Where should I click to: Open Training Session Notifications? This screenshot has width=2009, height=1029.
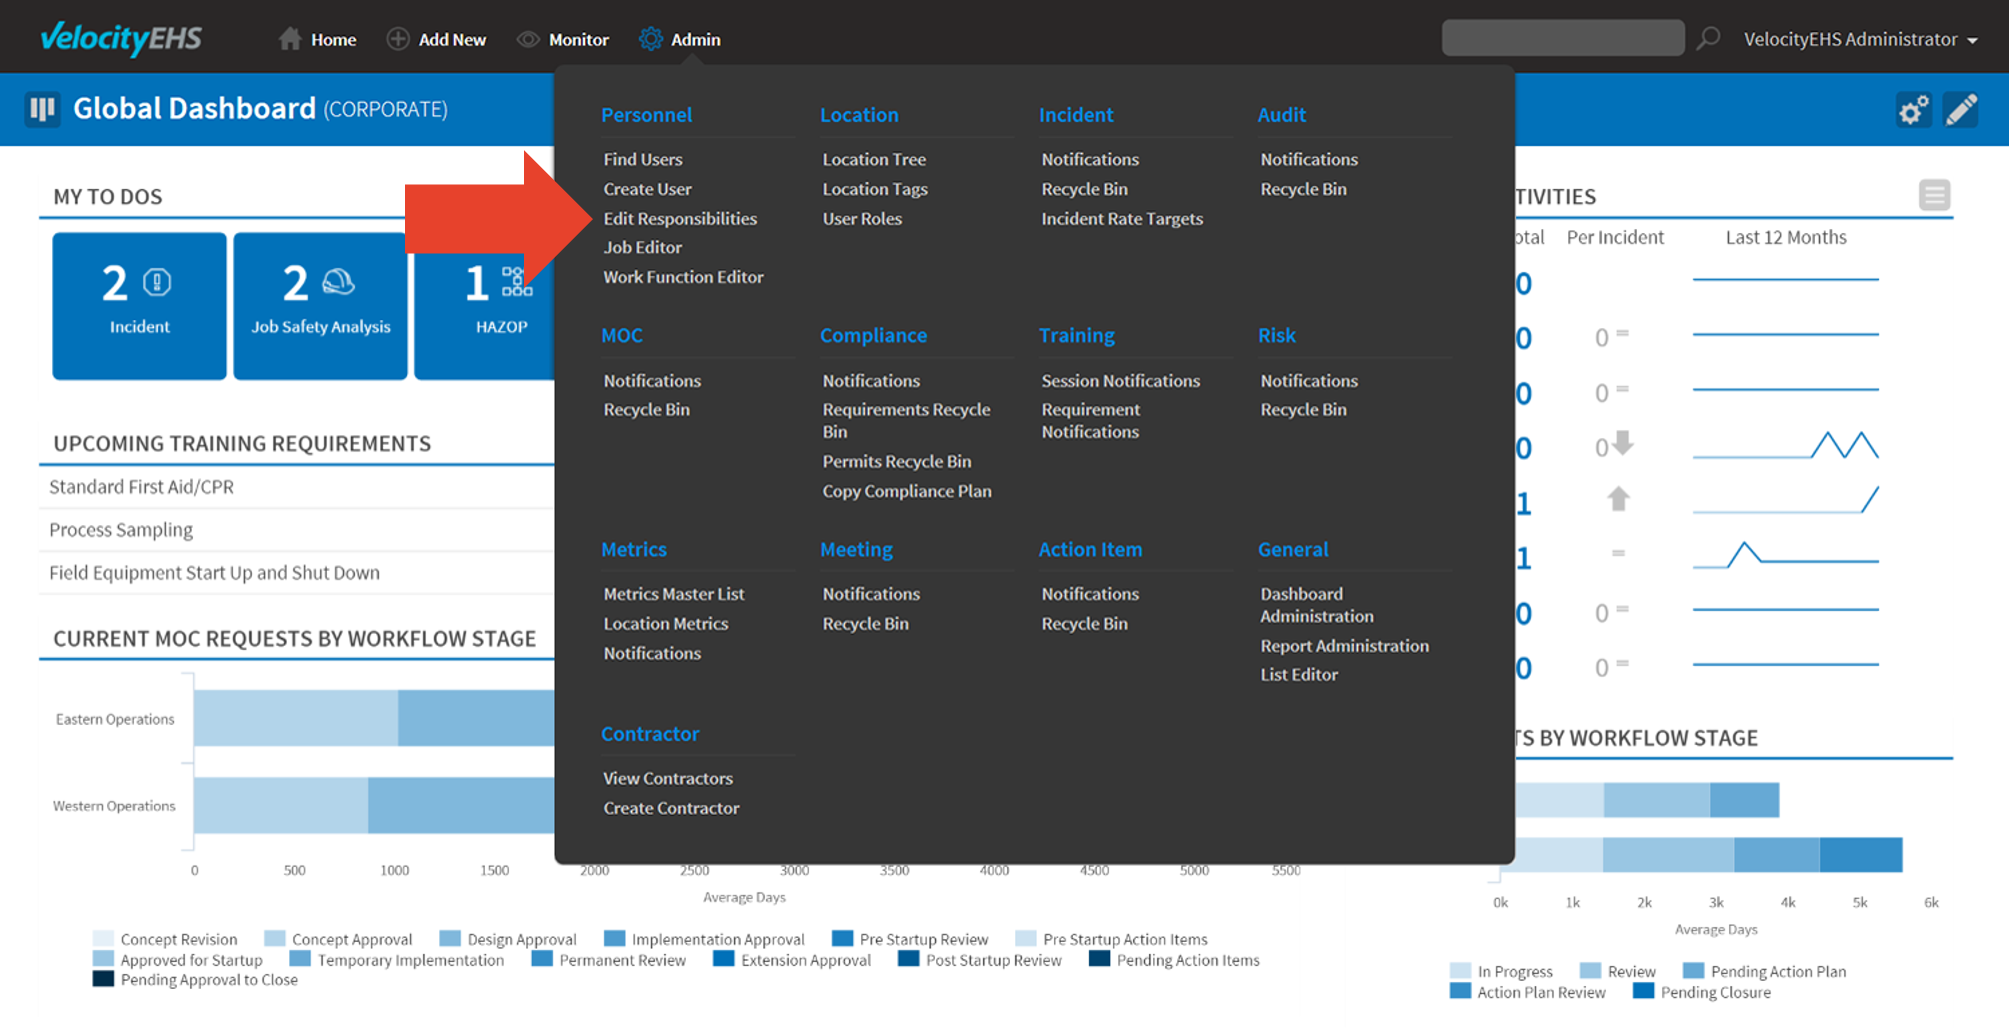click(x=1120, y=381)
